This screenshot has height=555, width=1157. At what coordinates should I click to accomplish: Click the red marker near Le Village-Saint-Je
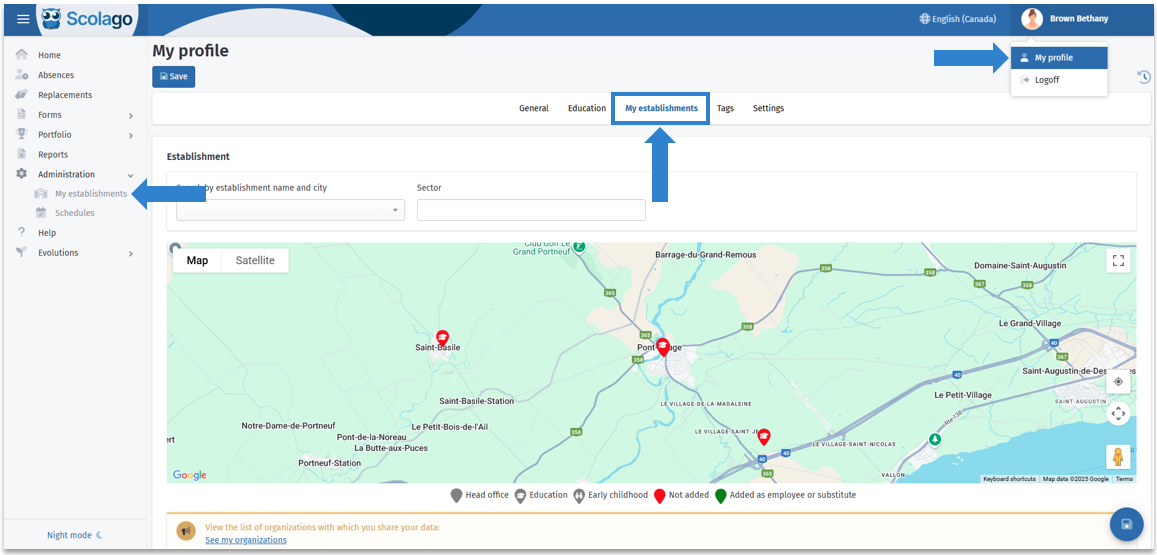click(764, 438)
